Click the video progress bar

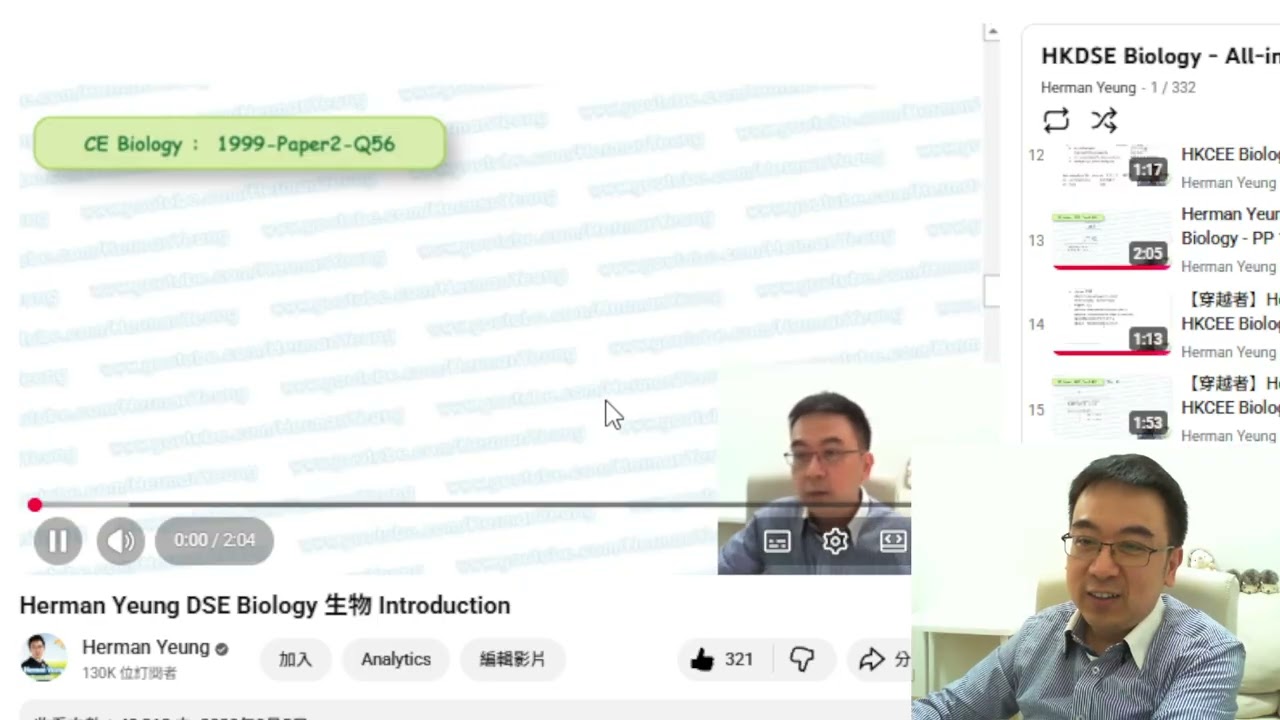[x=470, y=505]
